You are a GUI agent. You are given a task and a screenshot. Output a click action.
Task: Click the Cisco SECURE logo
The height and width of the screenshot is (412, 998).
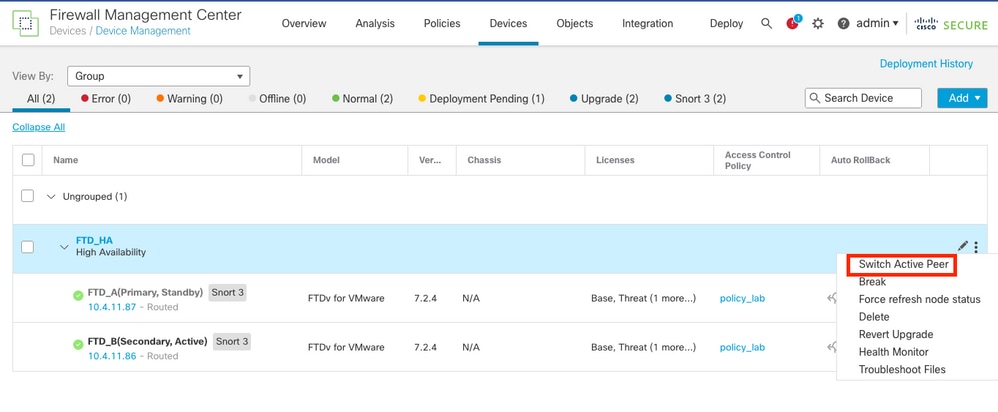point(951,24)
